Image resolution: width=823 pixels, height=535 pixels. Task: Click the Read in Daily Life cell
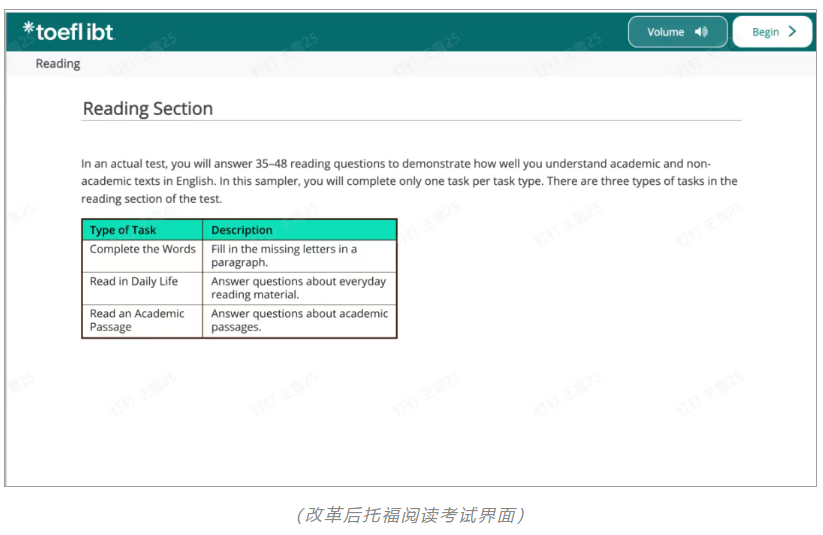click(x=134, y=281)
